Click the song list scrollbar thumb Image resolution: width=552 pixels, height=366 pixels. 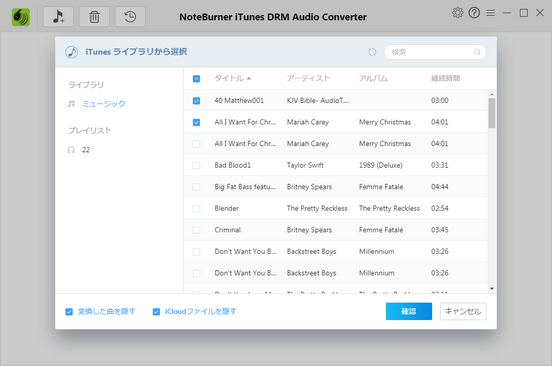(x=492, y=113)
